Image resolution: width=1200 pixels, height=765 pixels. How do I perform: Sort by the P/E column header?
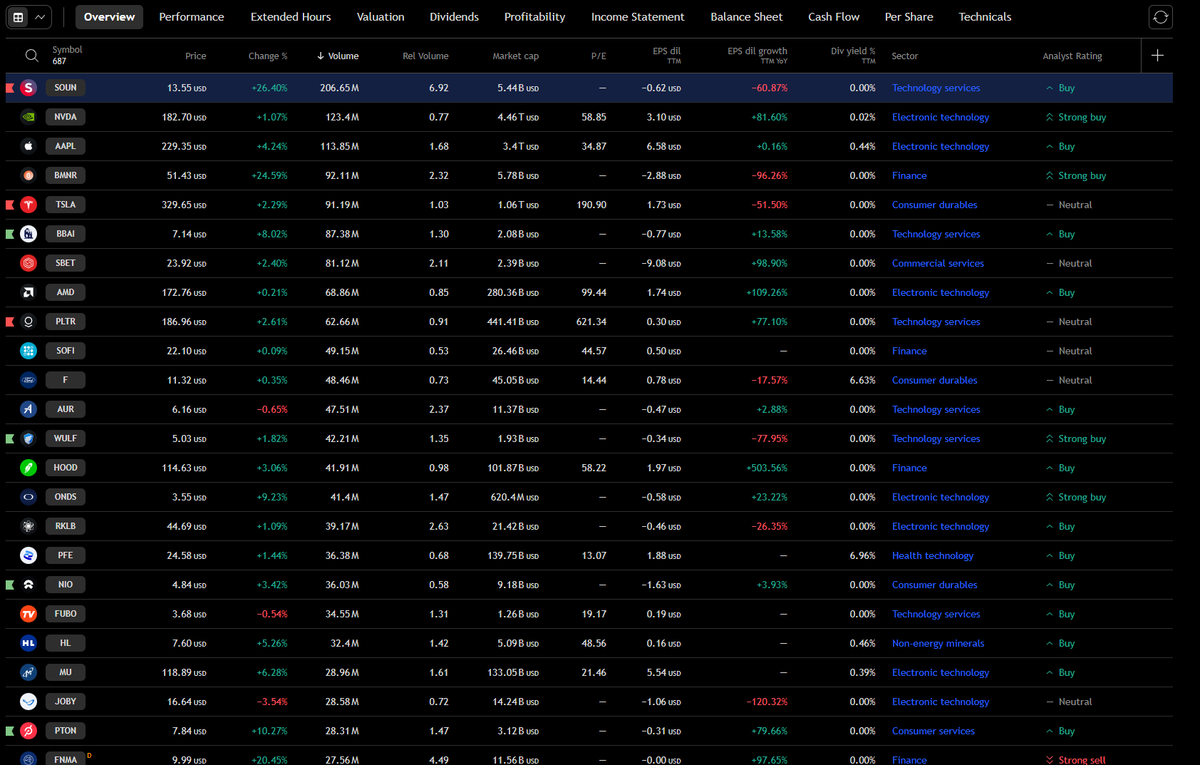[597, 56]
